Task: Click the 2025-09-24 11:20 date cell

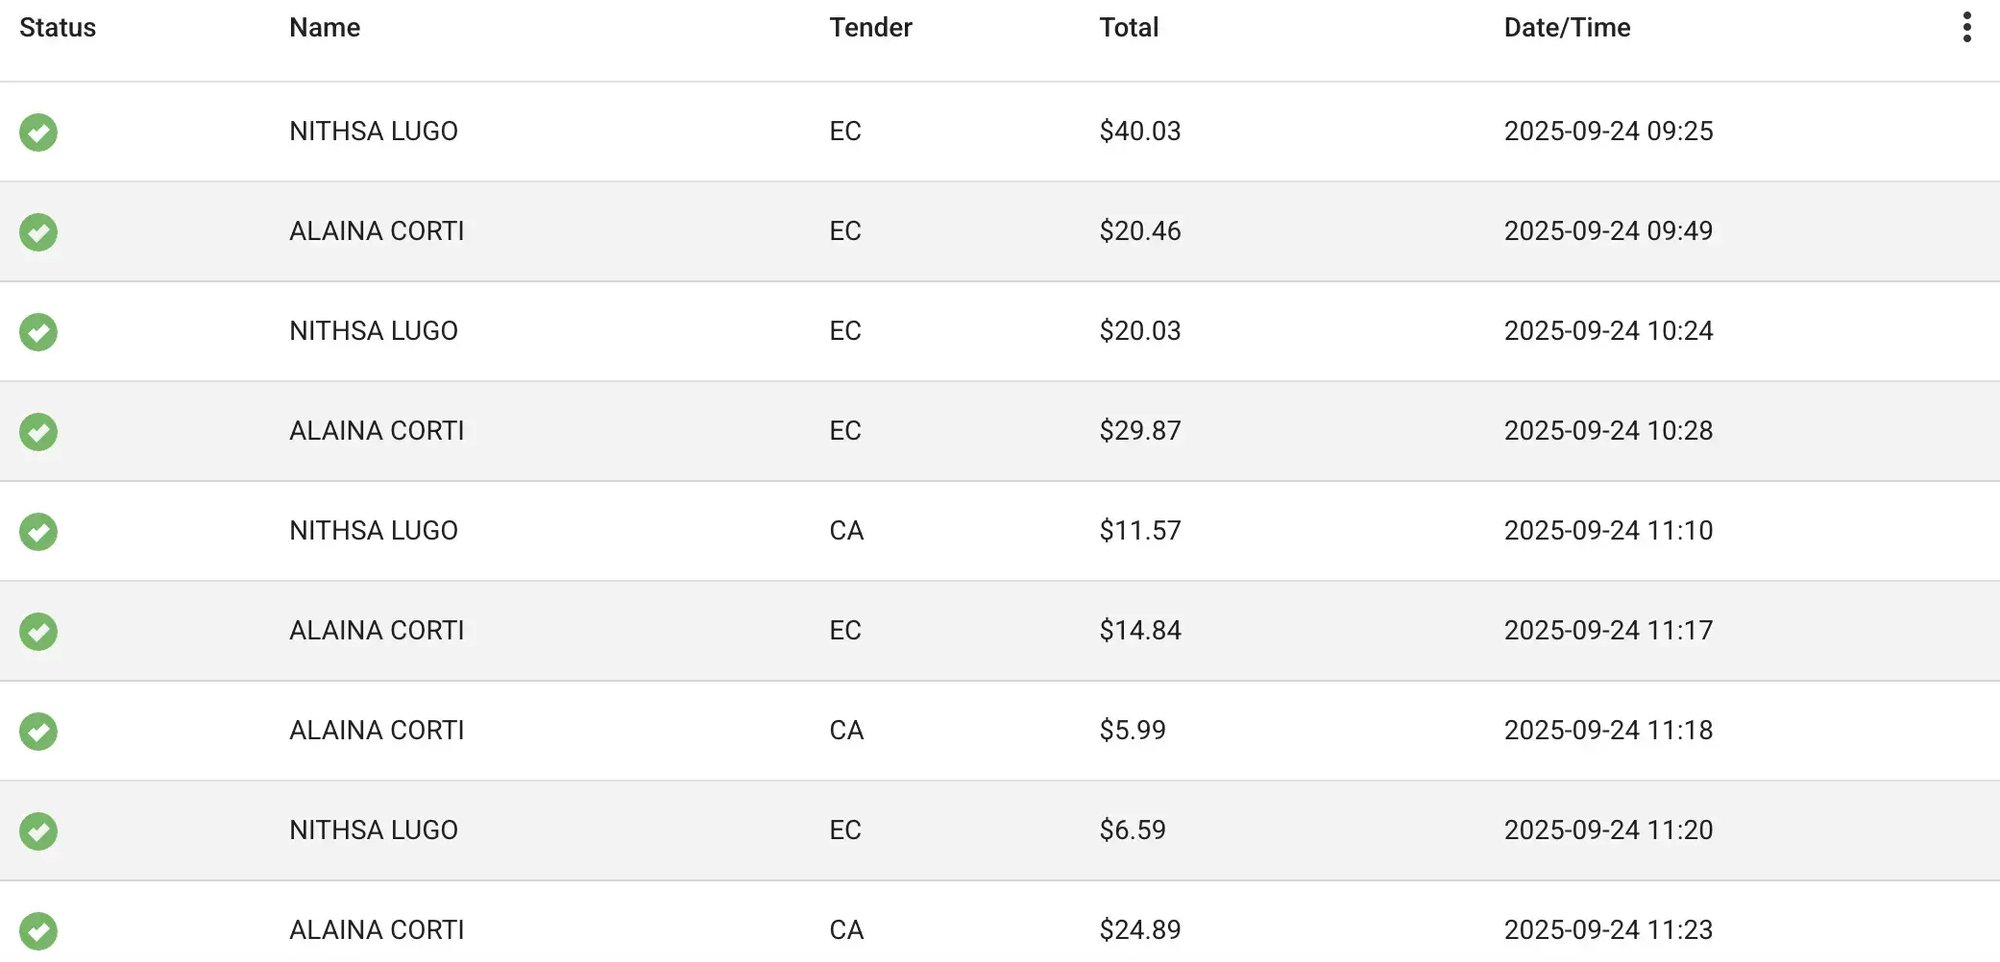Action: coord(1608,830)
